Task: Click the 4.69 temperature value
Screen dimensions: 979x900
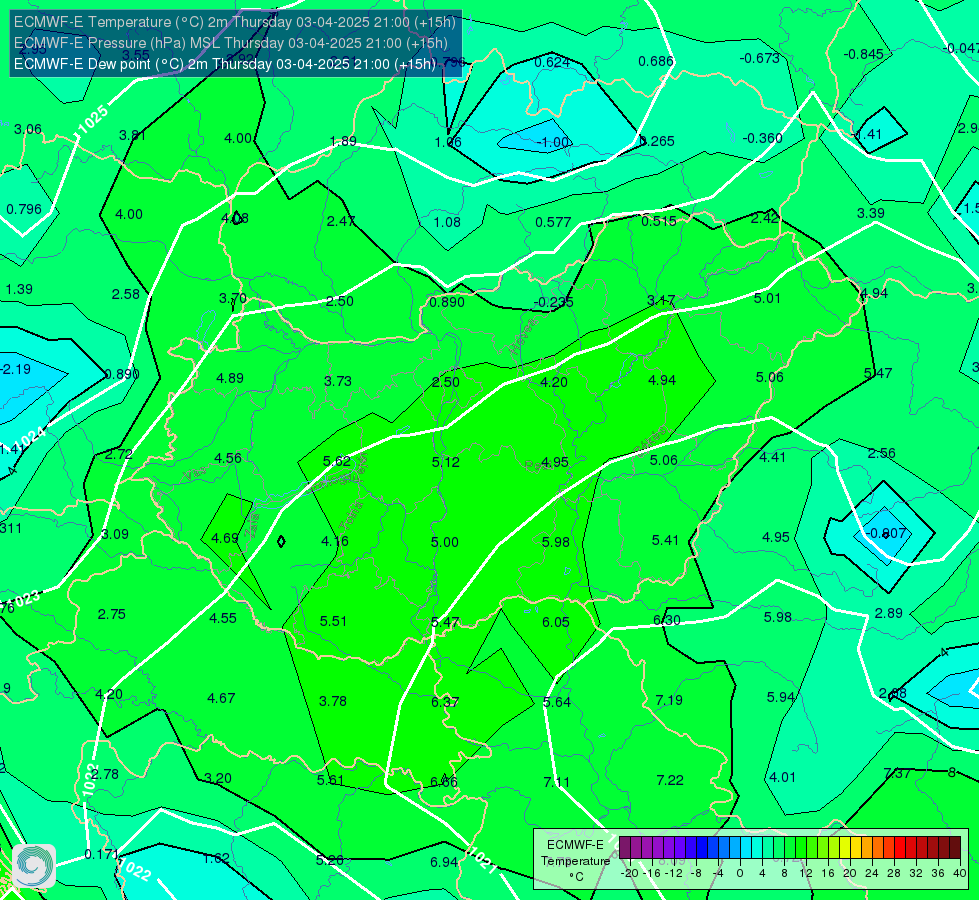Action: [225, 538]
